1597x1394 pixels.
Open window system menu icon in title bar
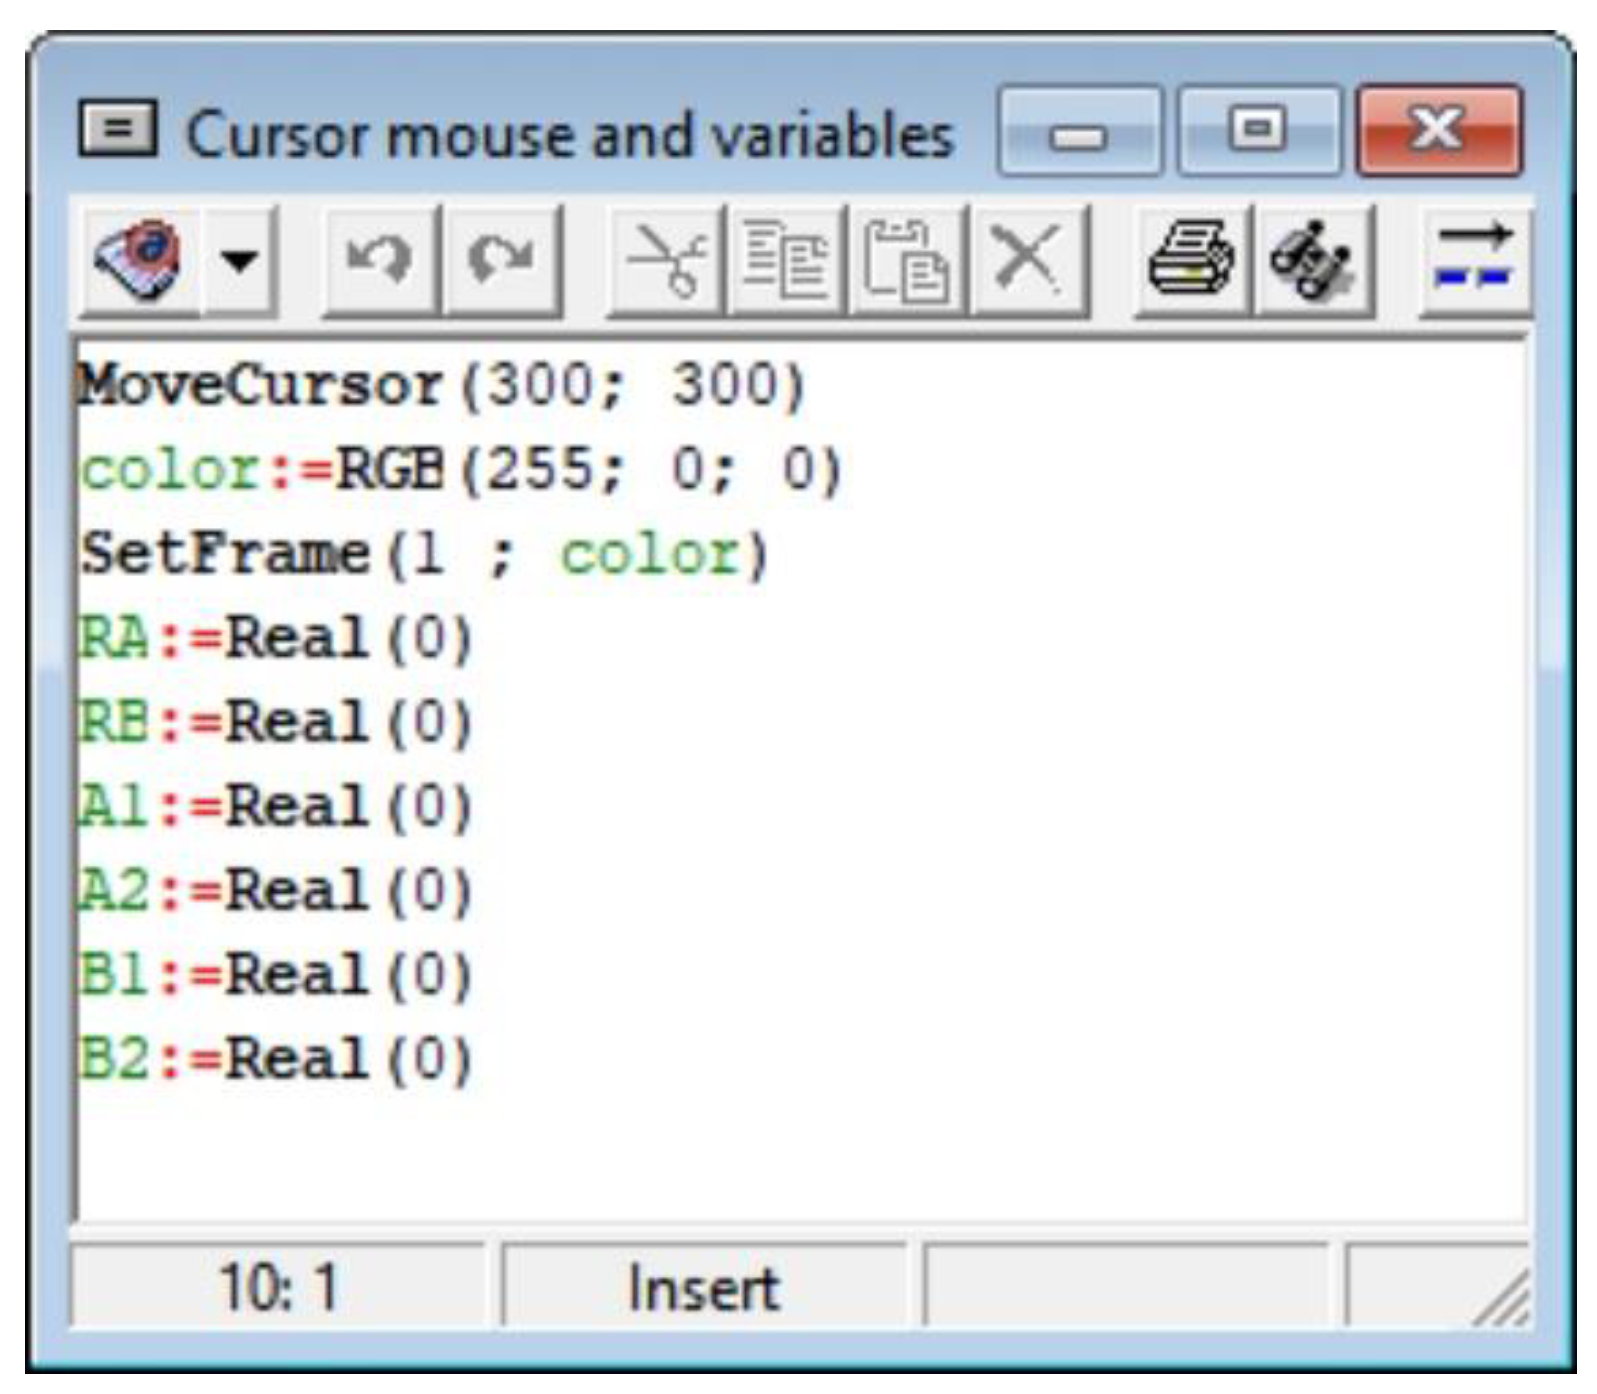click(x=118, y=128)
